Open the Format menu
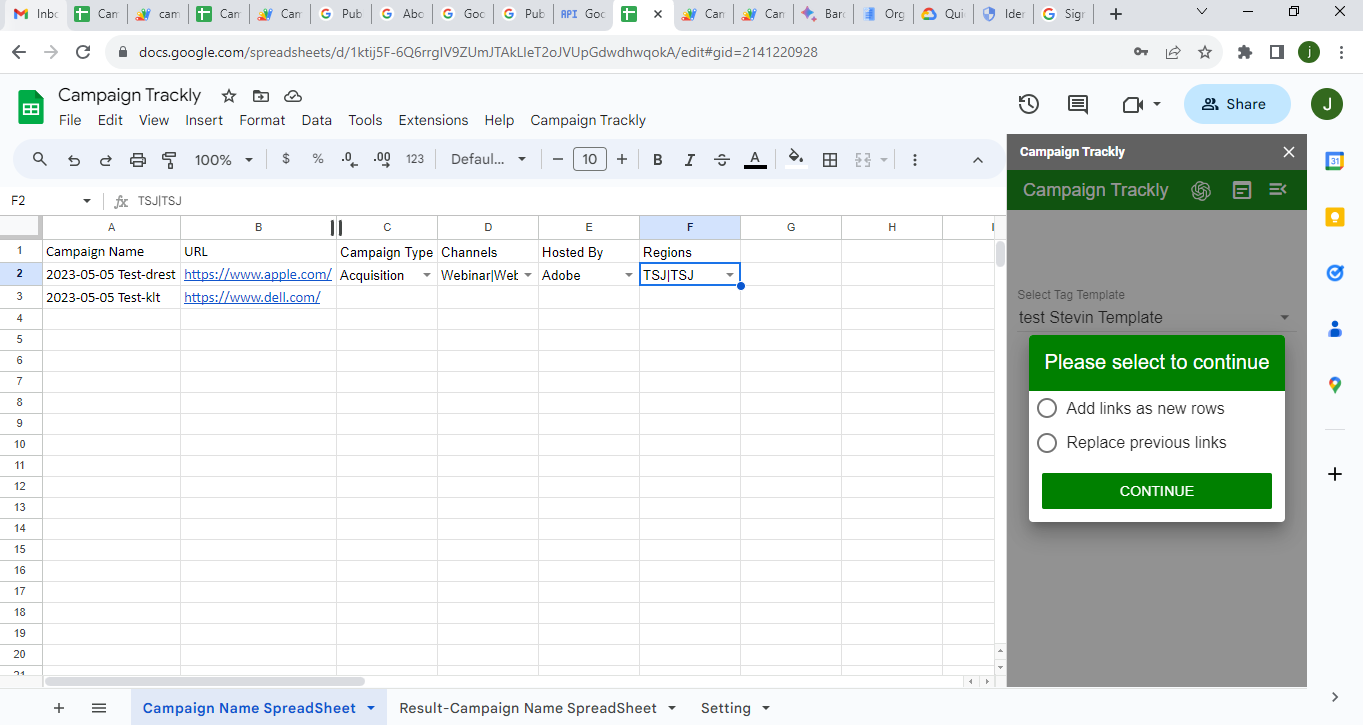This screenshot has height=725, width=1363. (x=262, y=120)
